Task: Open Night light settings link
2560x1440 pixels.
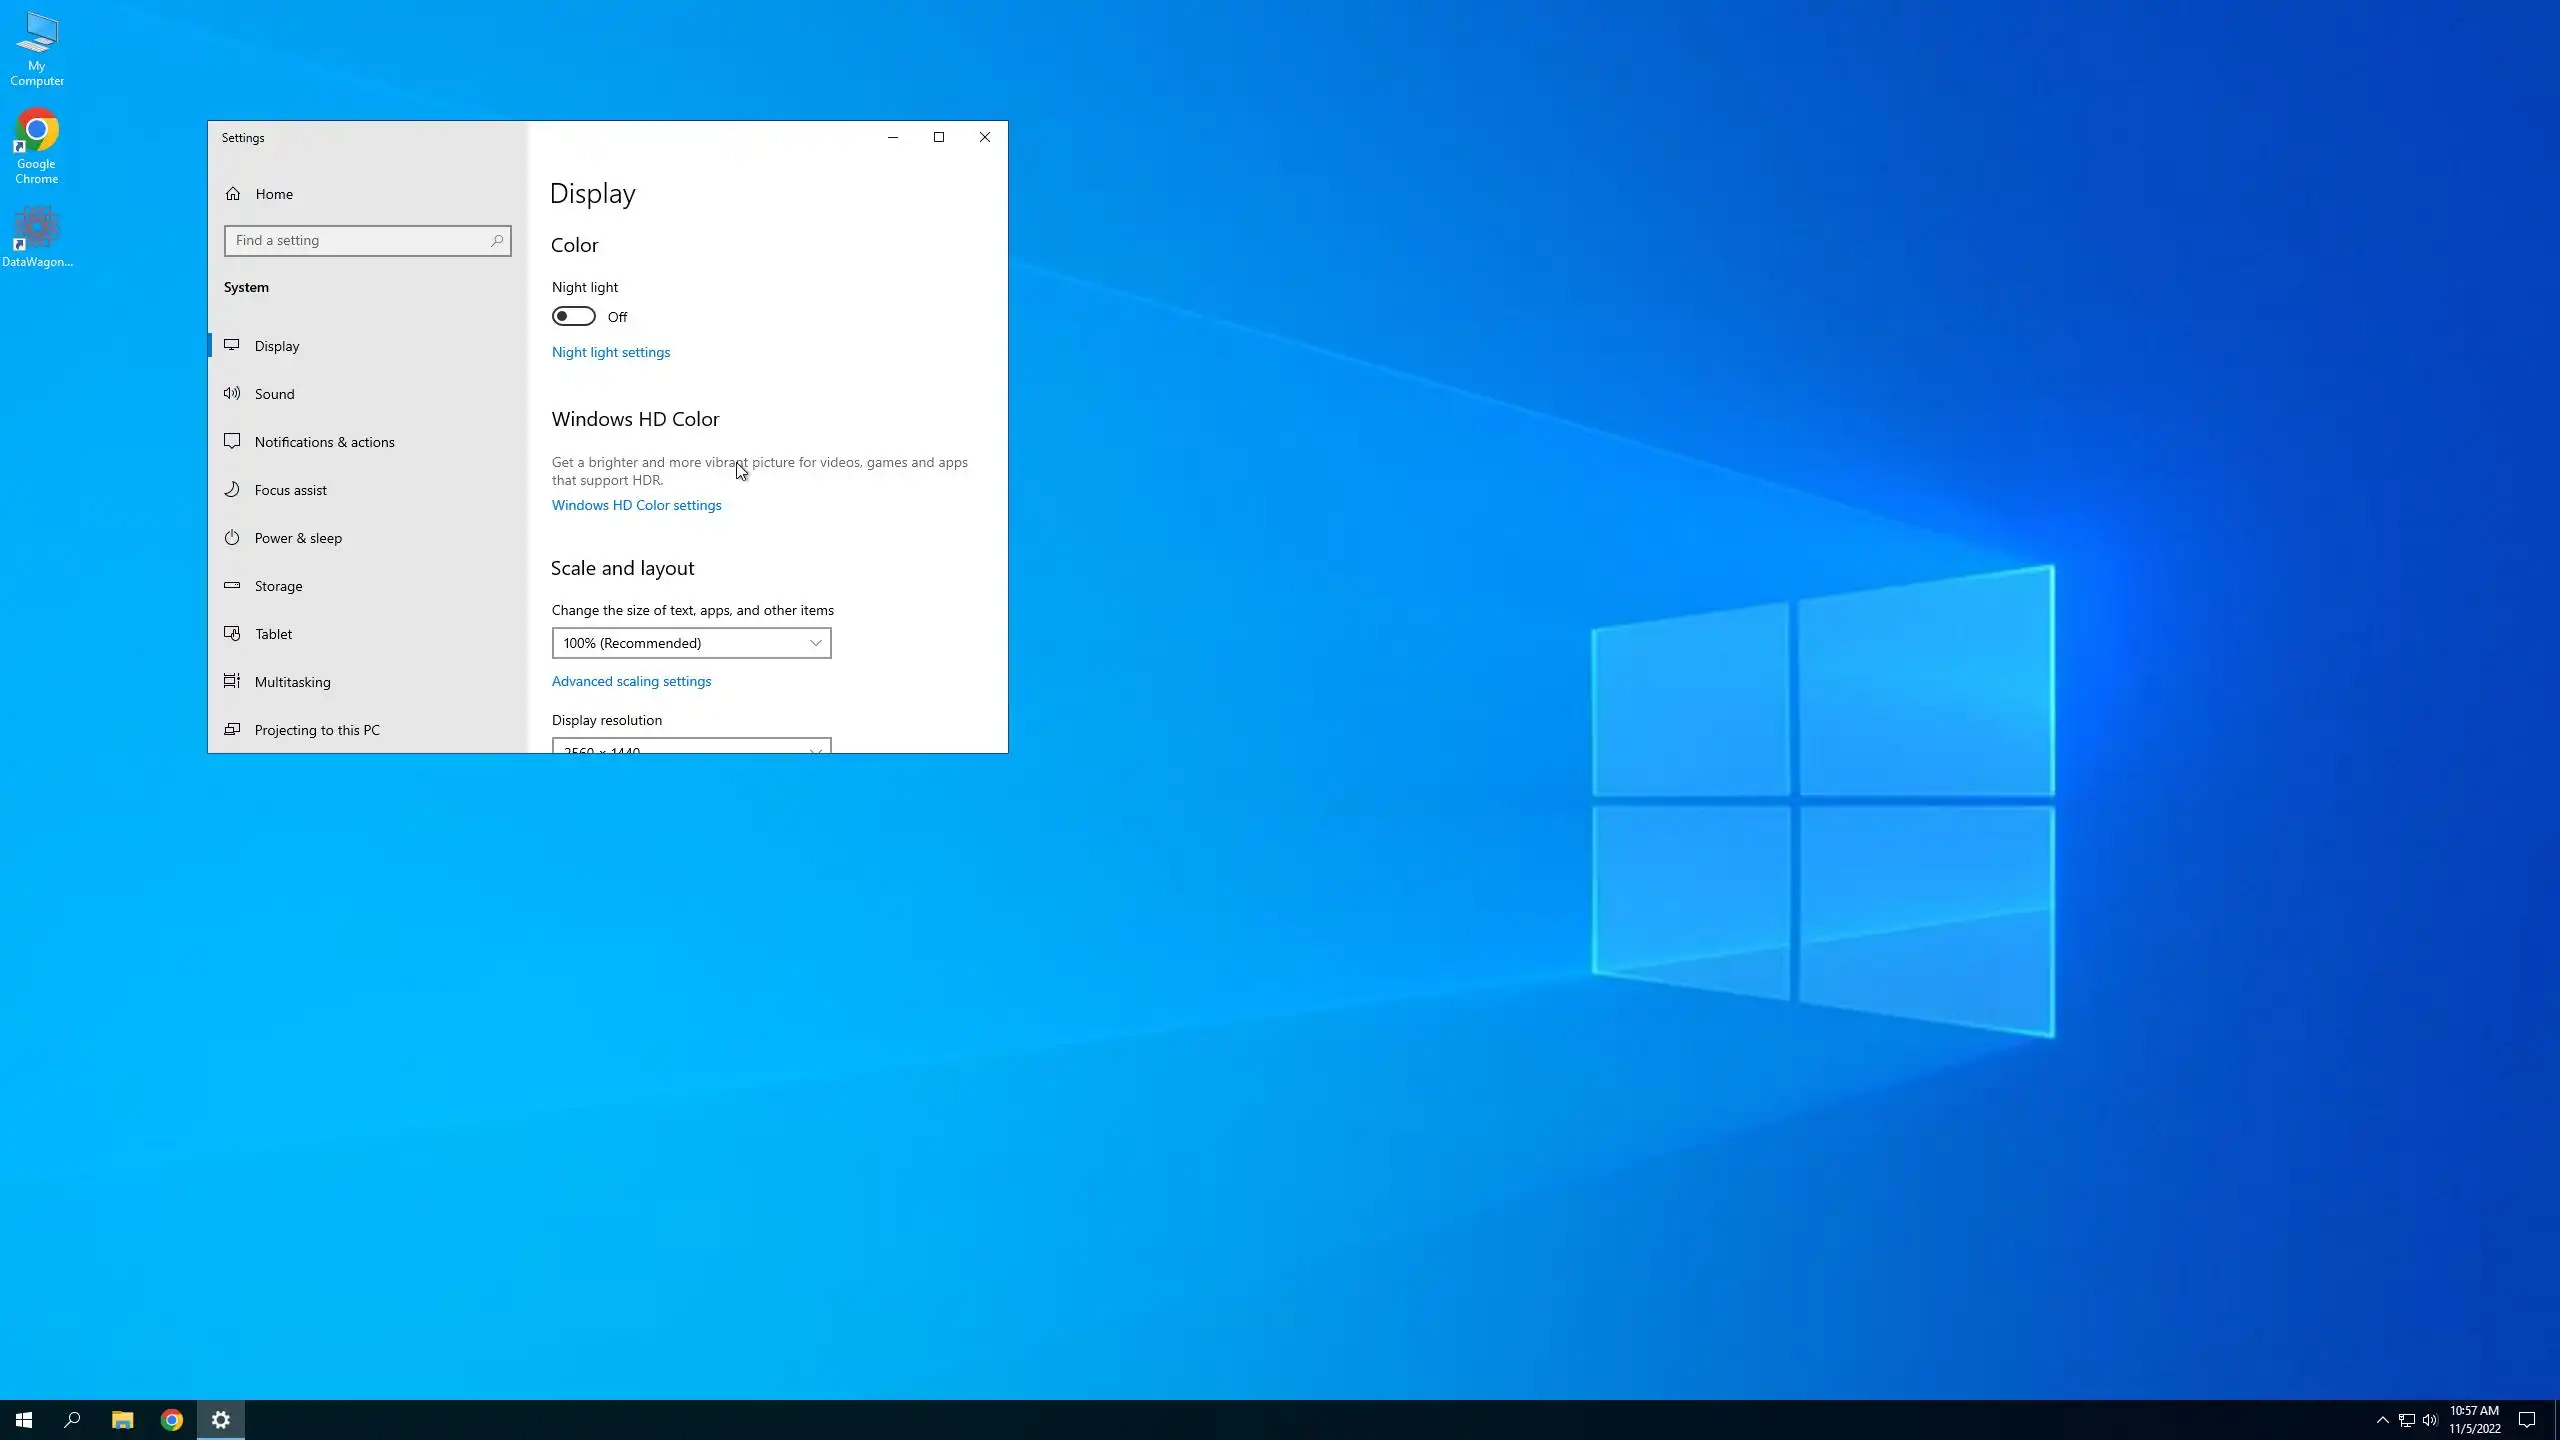Action: (x=611, y=352)
